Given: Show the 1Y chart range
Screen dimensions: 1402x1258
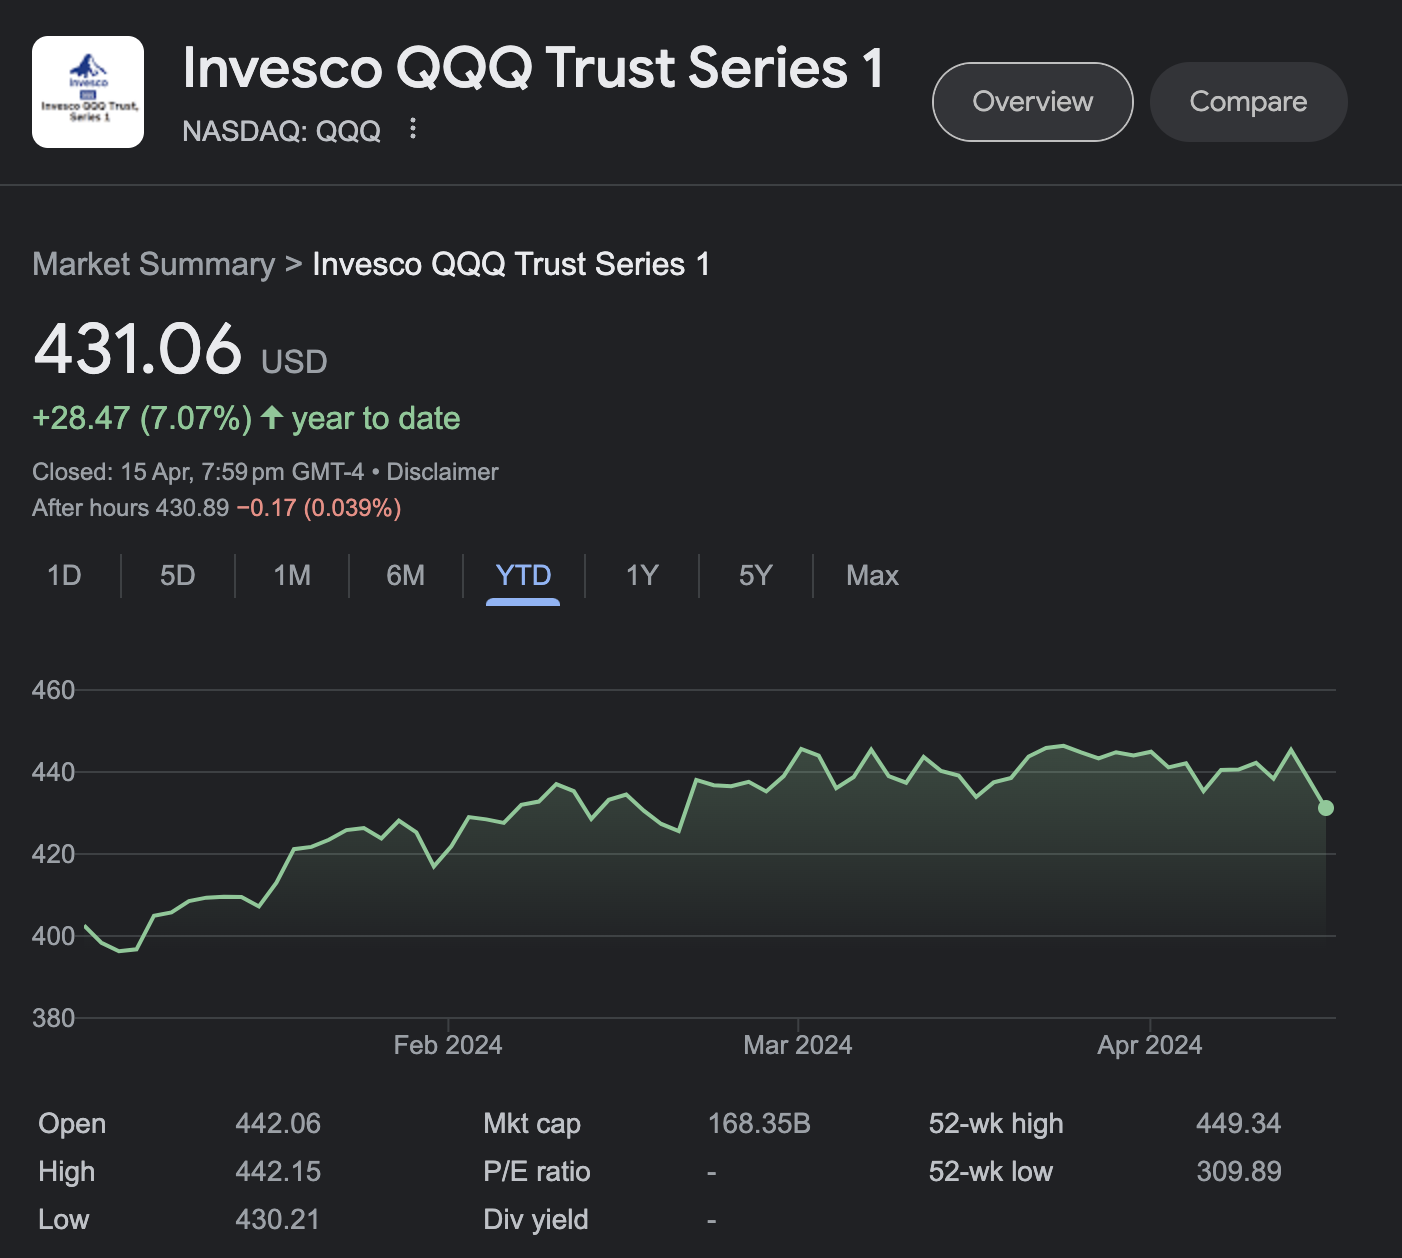Looking at the screenshot, I should coord(642,576).
